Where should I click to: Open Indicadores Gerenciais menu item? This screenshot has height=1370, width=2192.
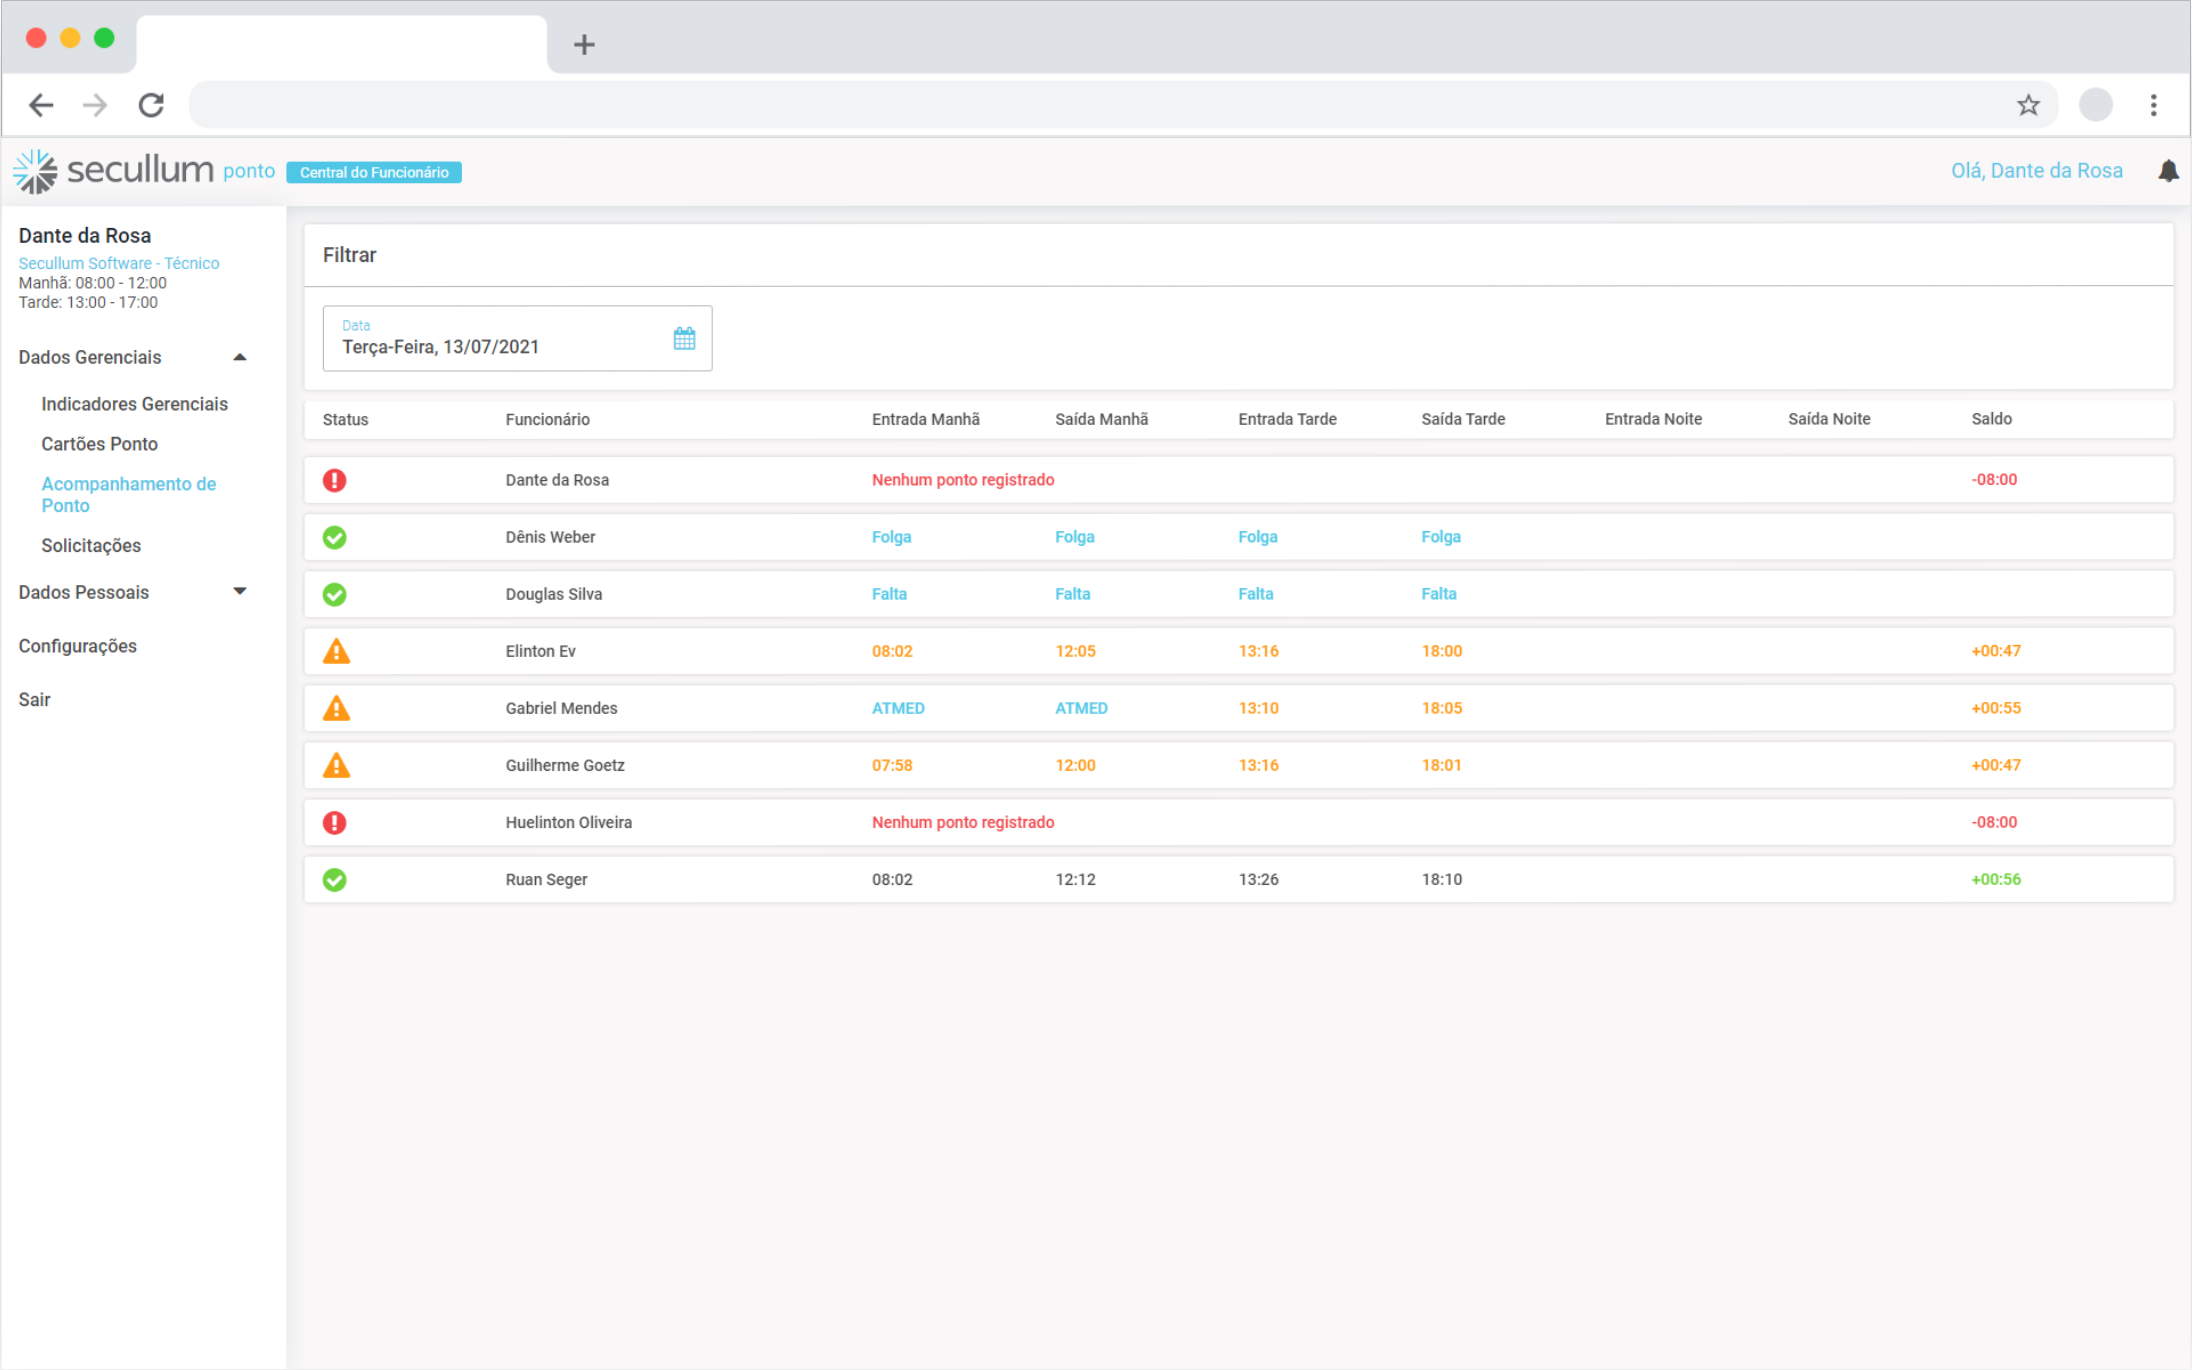click(134, 404)
